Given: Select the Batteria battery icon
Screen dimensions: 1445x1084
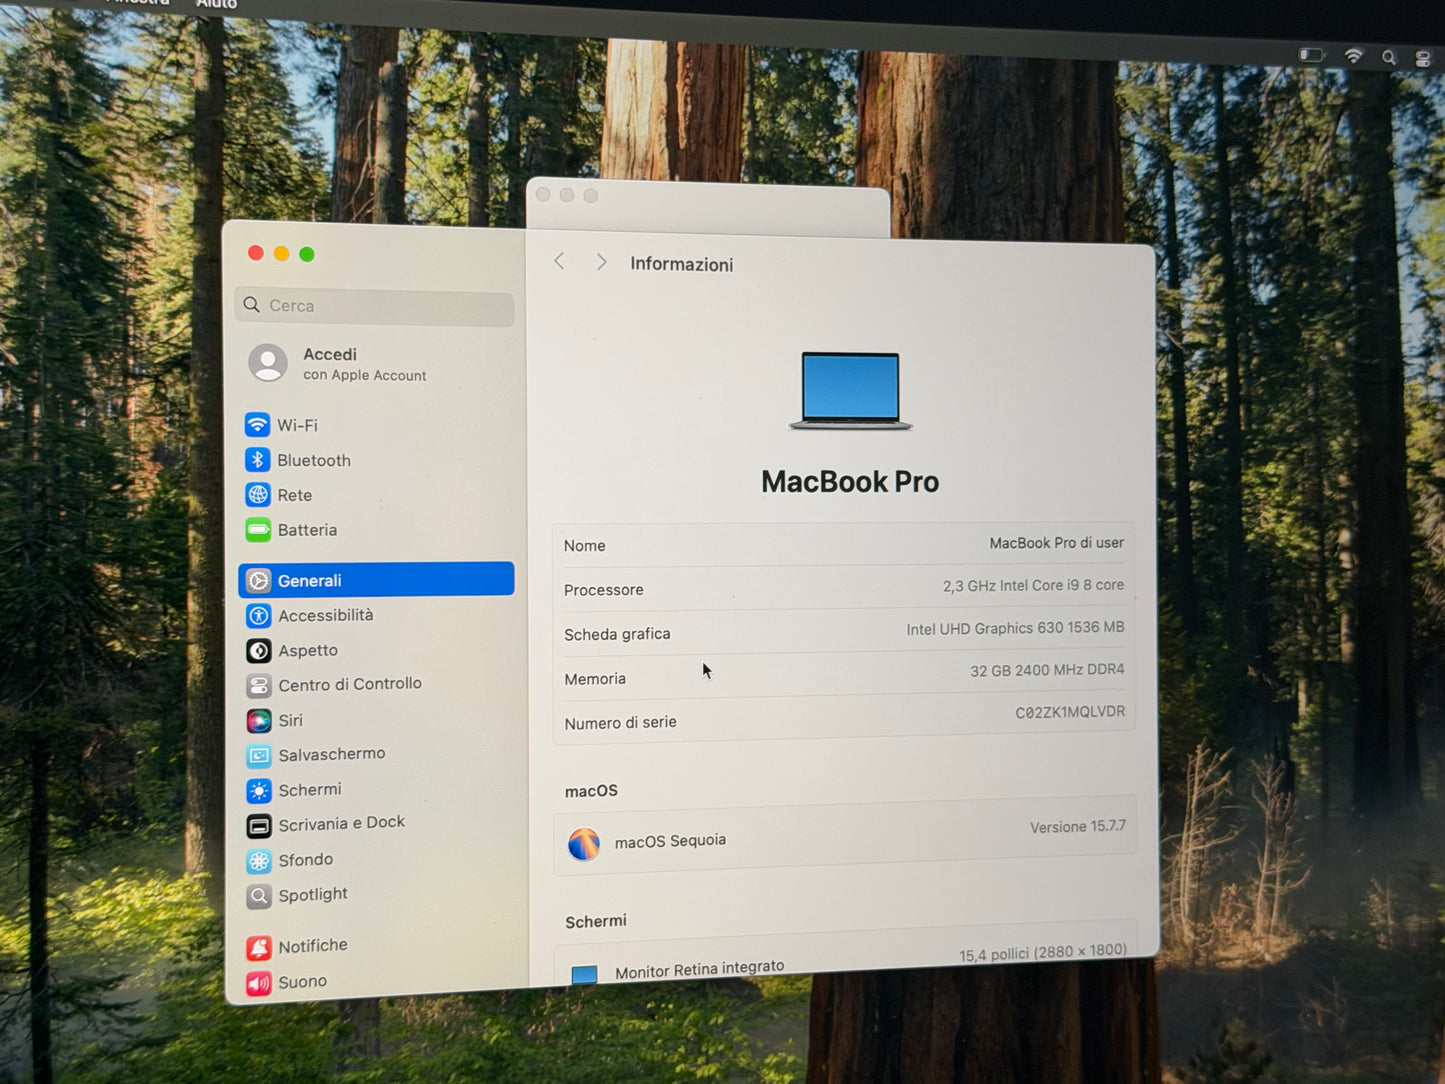Looking at the screenshot, I should (258, 529).
